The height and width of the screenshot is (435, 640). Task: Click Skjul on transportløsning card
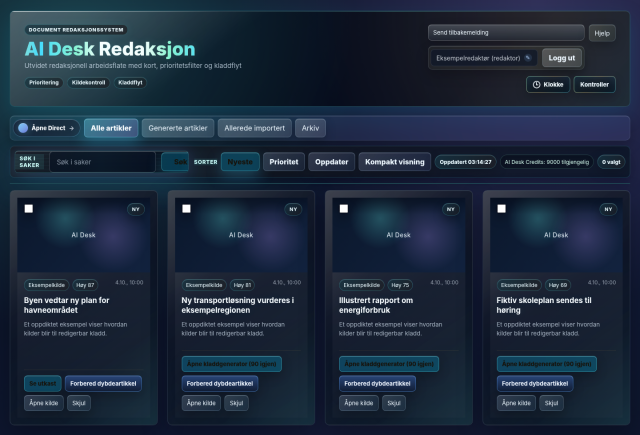(x=236, y=403)
